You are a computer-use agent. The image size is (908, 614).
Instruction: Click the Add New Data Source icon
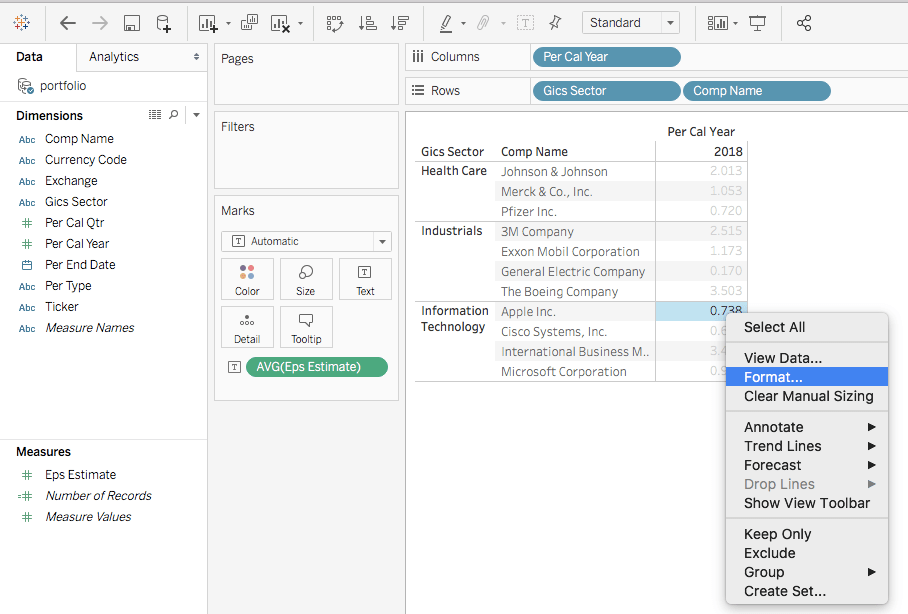tap(163, 22)
